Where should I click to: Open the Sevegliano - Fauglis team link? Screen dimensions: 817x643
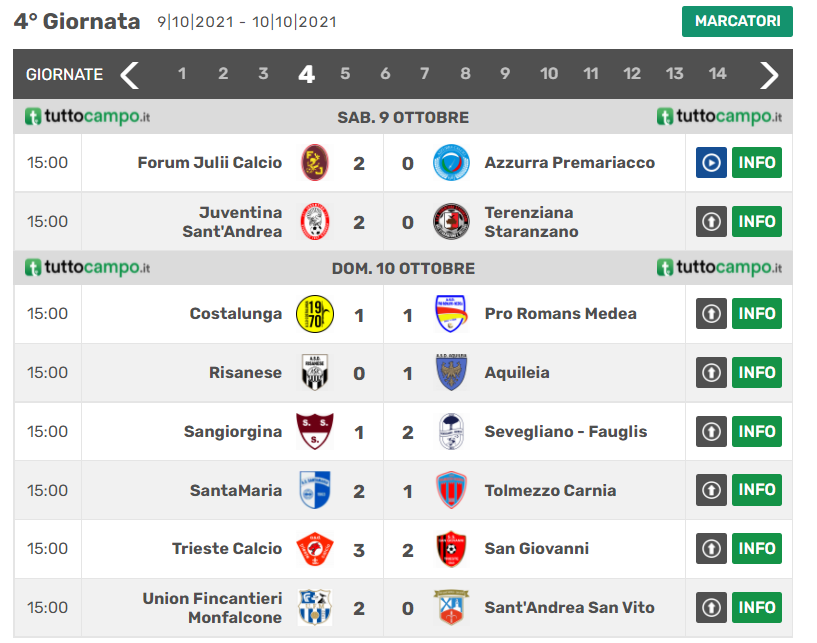click(566, 431)
